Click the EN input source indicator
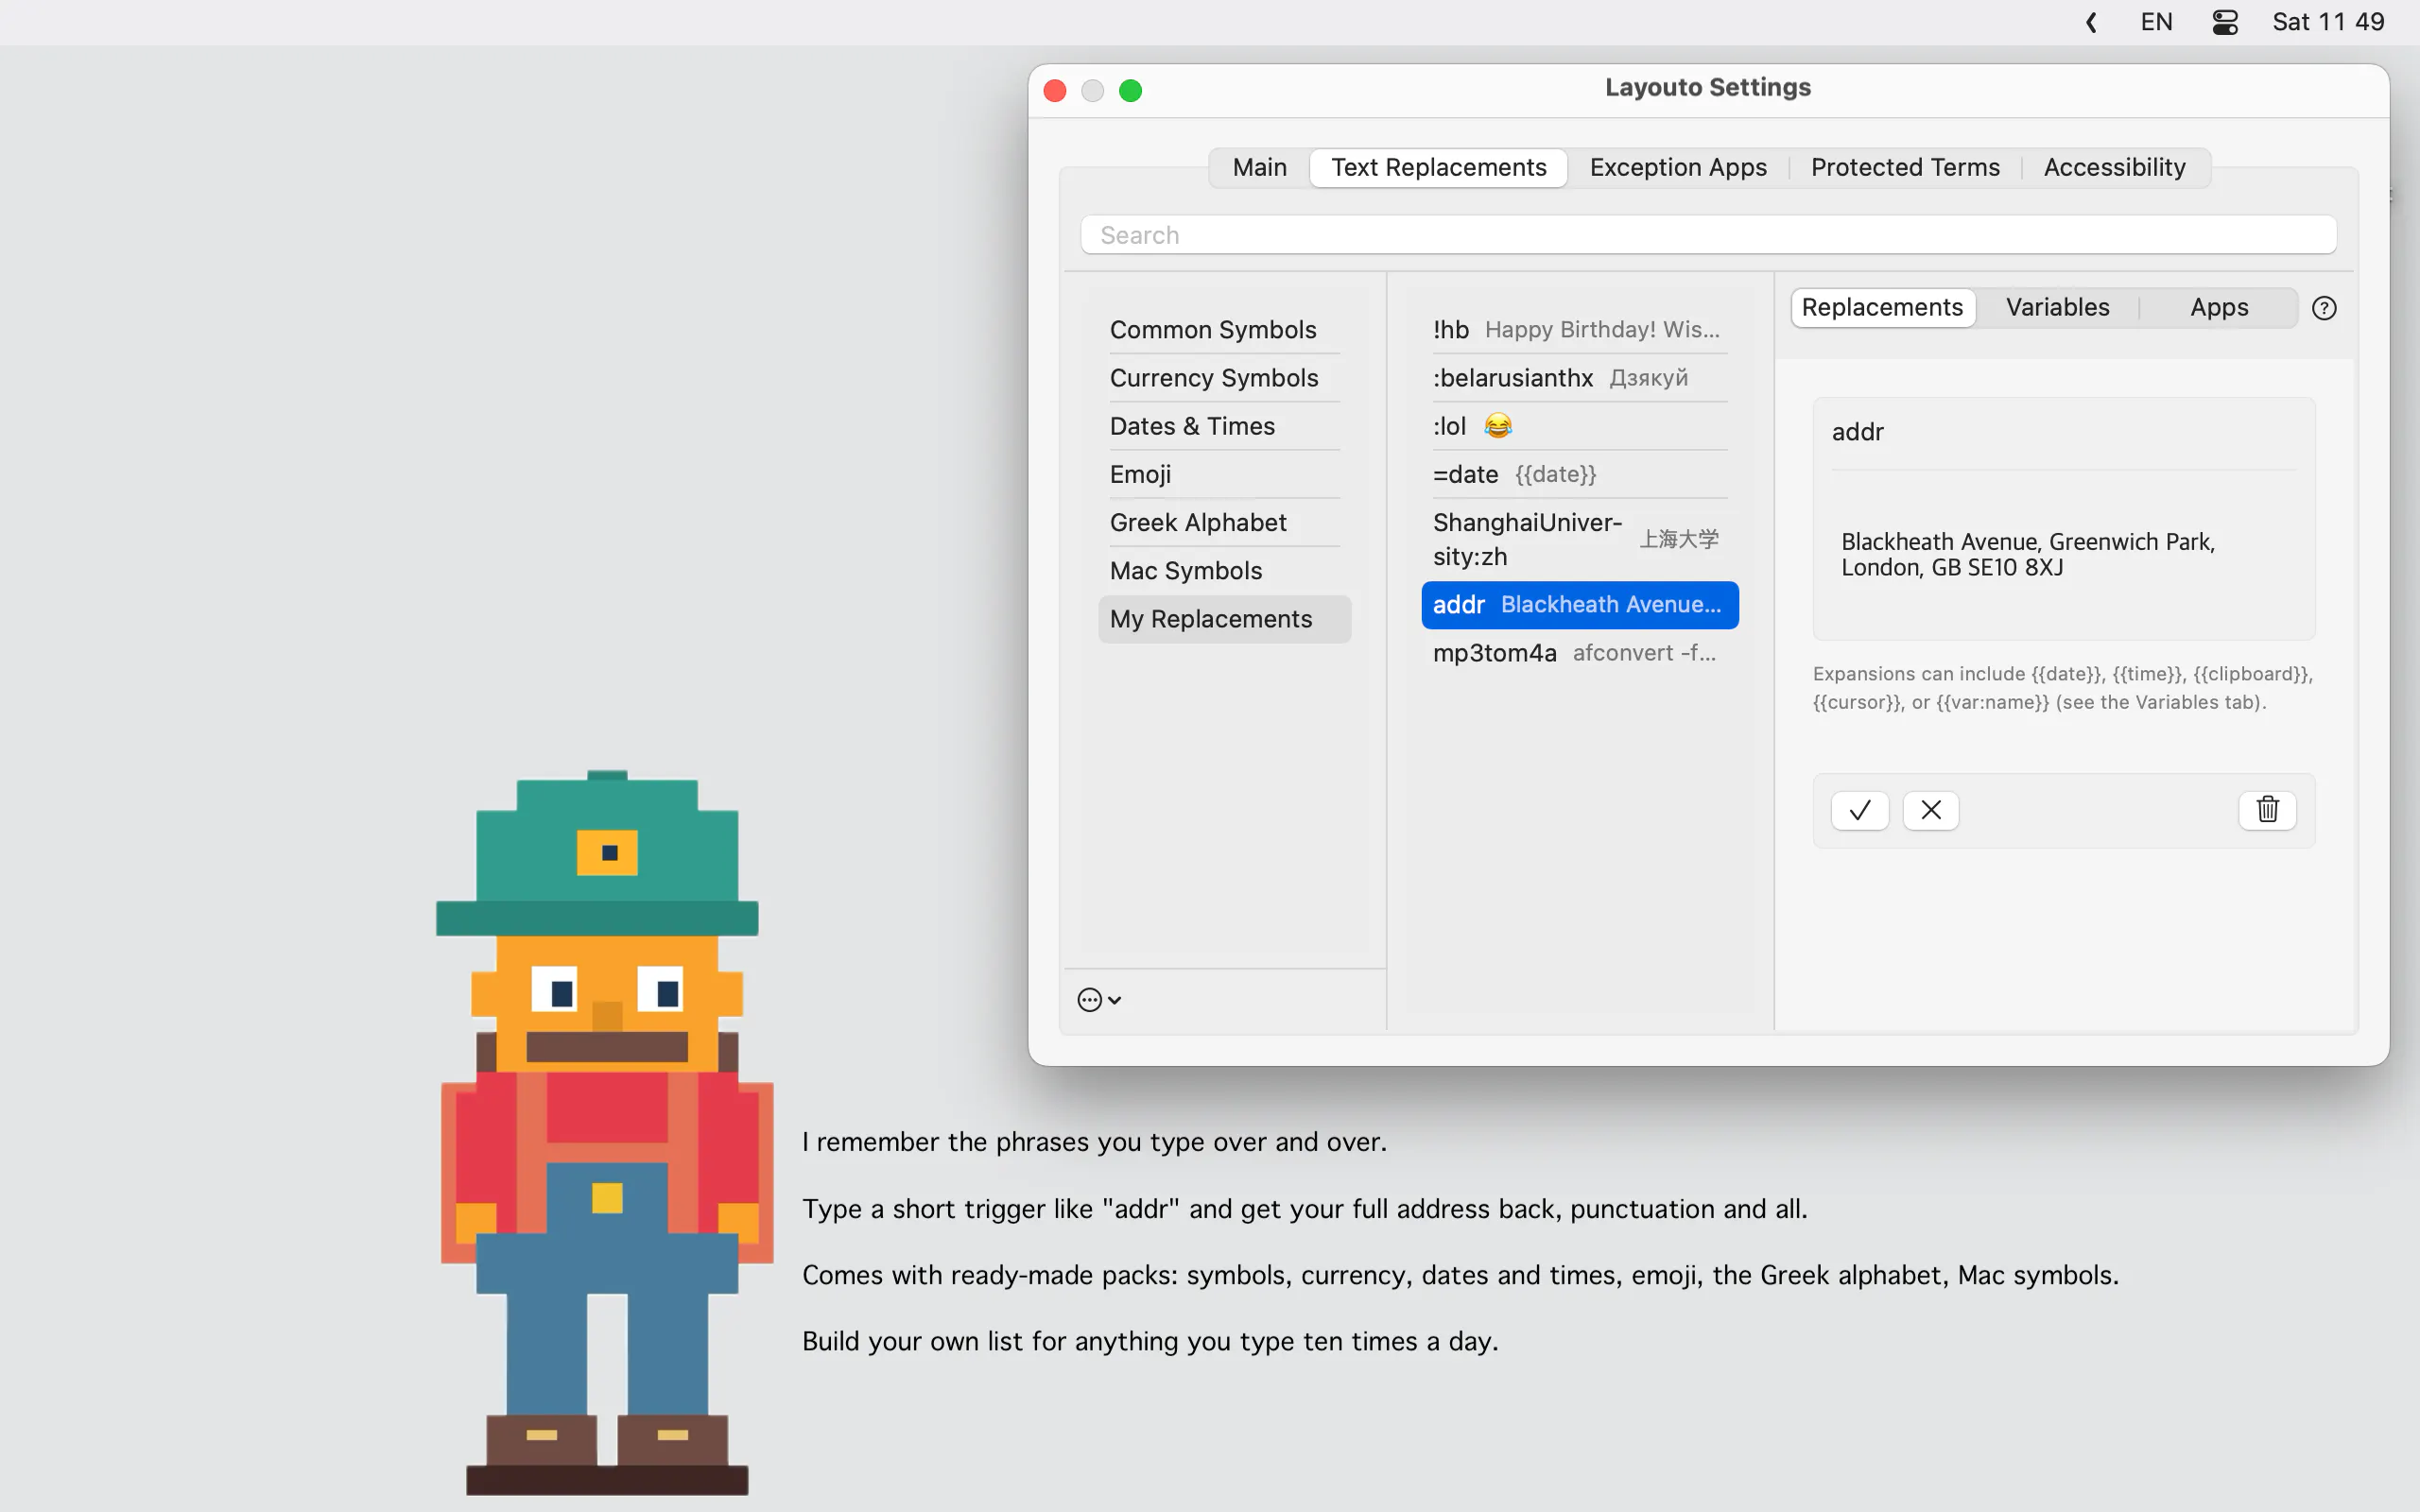The width and height of the screenshot is (2420, 1512). (2156, 22)
